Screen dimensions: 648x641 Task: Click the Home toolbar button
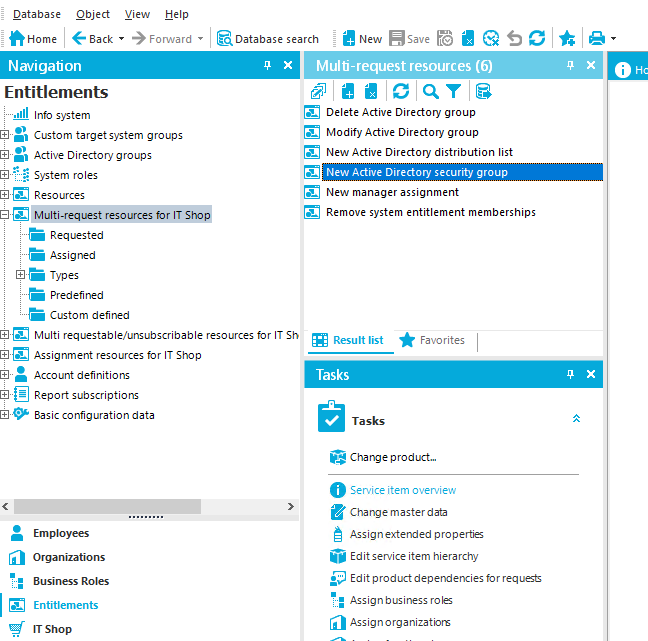tap(33, 39)
